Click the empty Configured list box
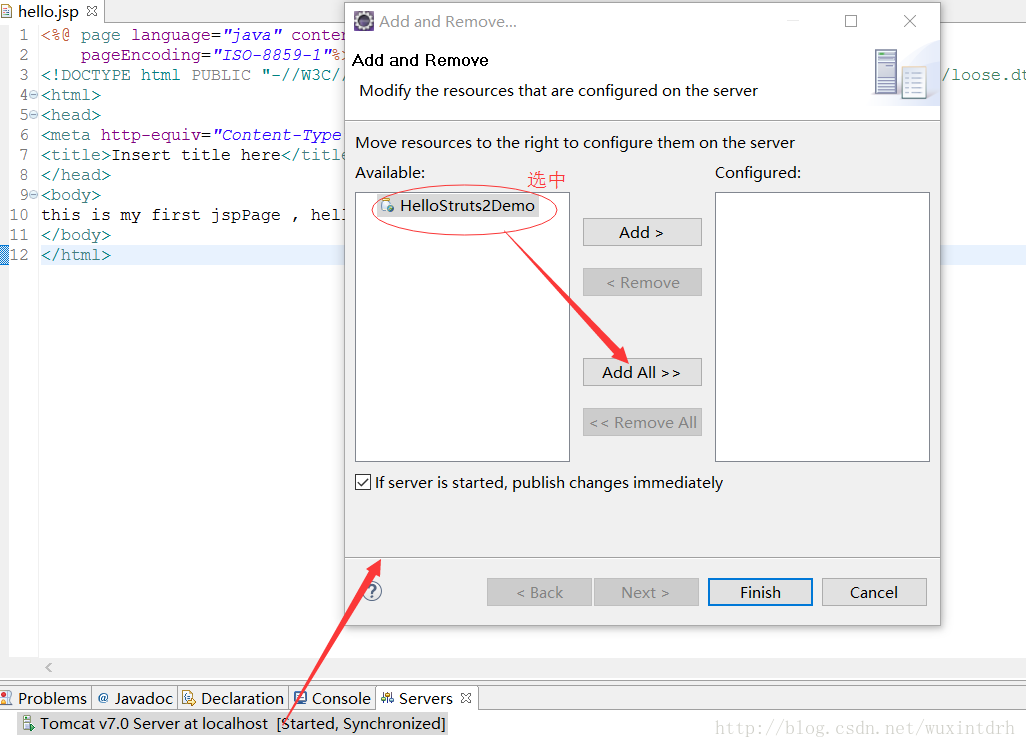 point(822,327)
